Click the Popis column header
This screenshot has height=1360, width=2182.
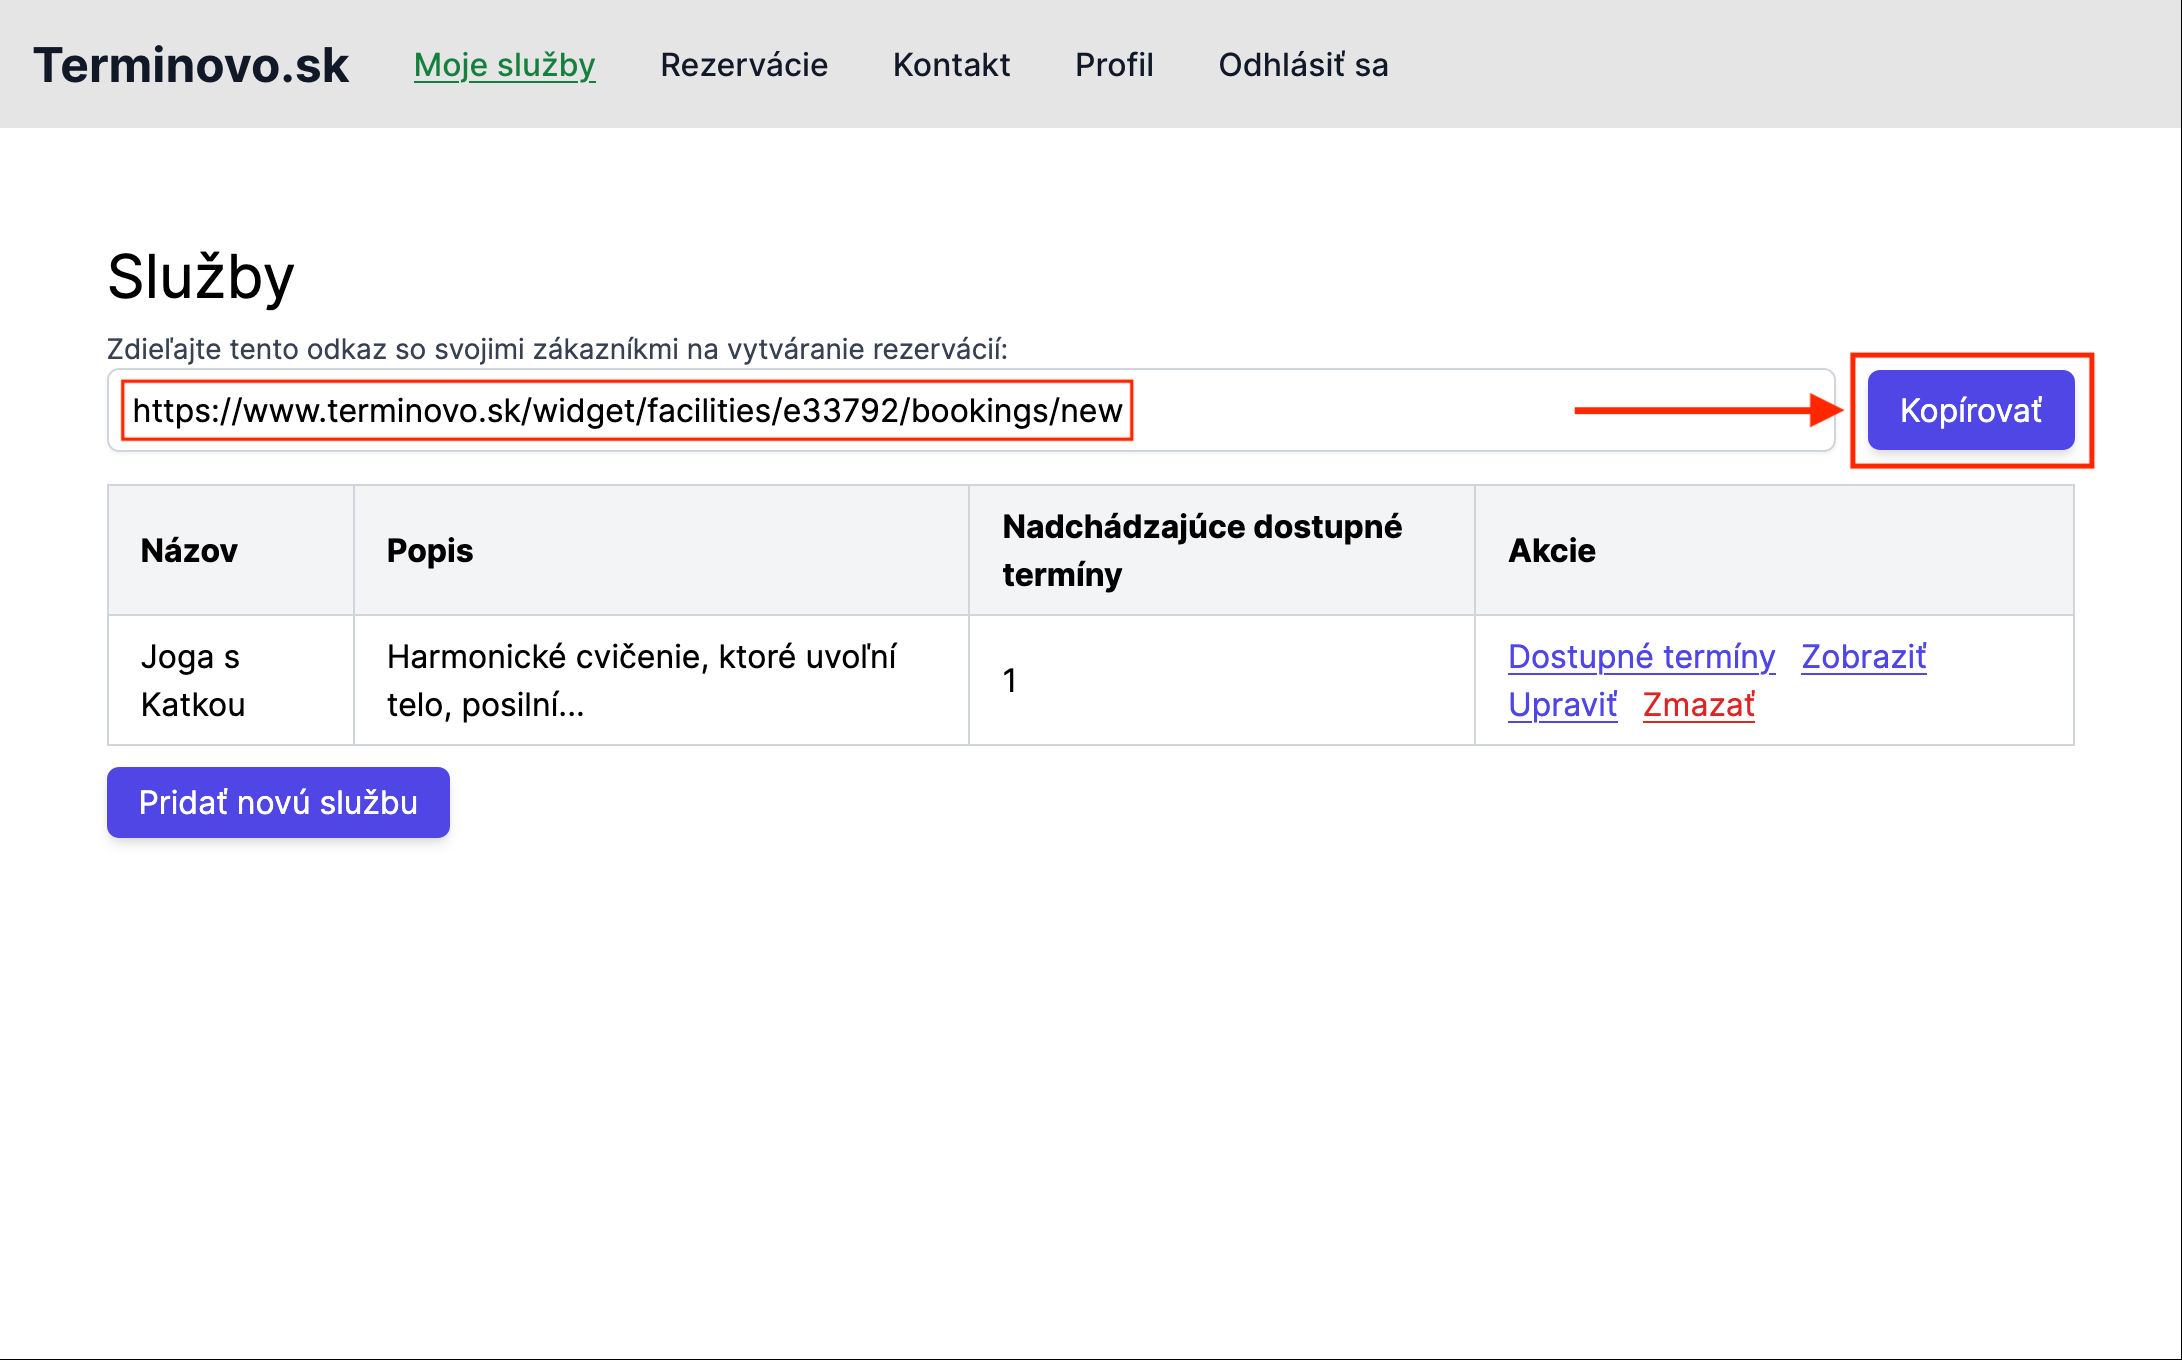pyautogui.click(x=430, y=551)
